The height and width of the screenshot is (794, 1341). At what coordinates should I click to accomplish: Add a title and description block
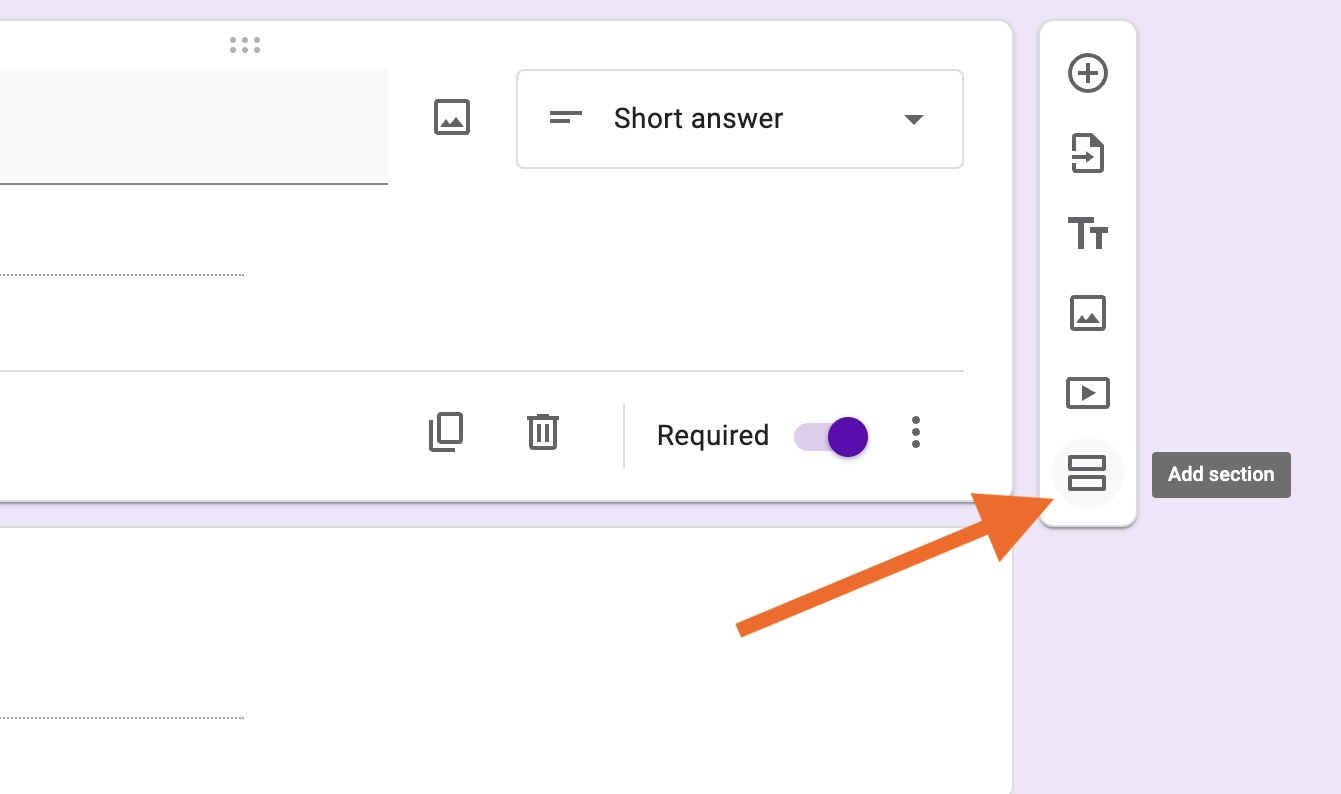point(1088,234)
